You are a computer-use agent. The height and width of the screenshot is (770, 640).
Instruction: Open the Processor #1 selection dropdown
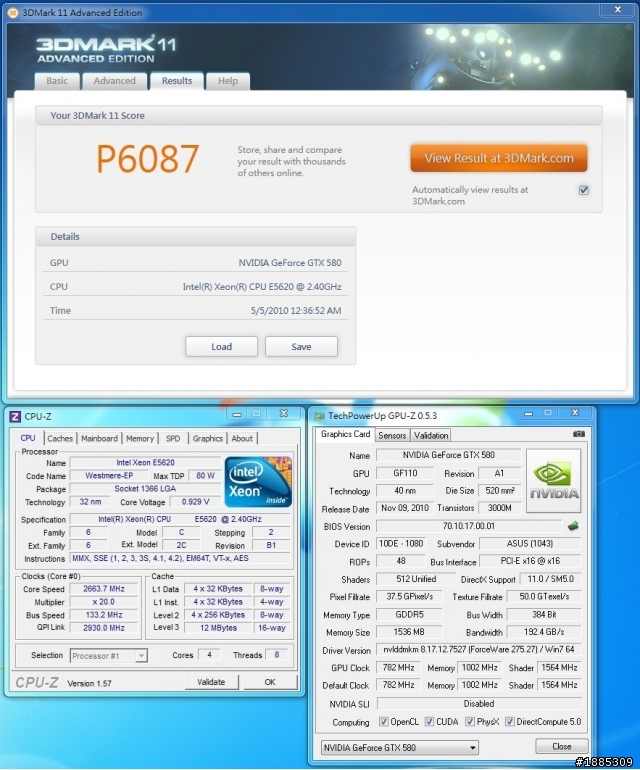point(109,656)
